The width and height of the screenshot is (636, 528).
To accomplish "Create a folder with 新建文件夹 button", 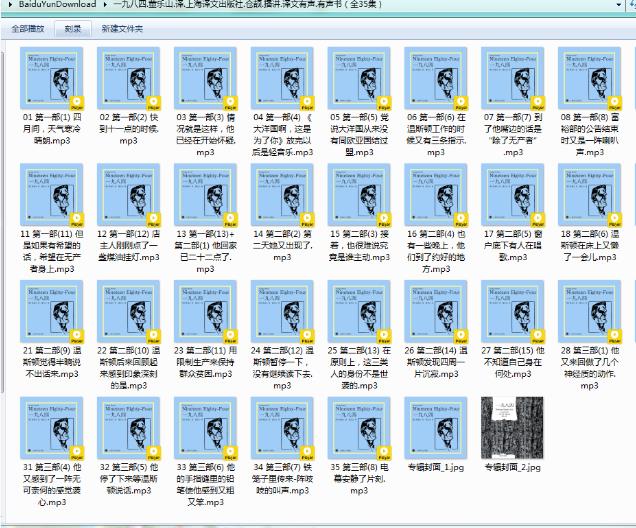I will (122, 29).
